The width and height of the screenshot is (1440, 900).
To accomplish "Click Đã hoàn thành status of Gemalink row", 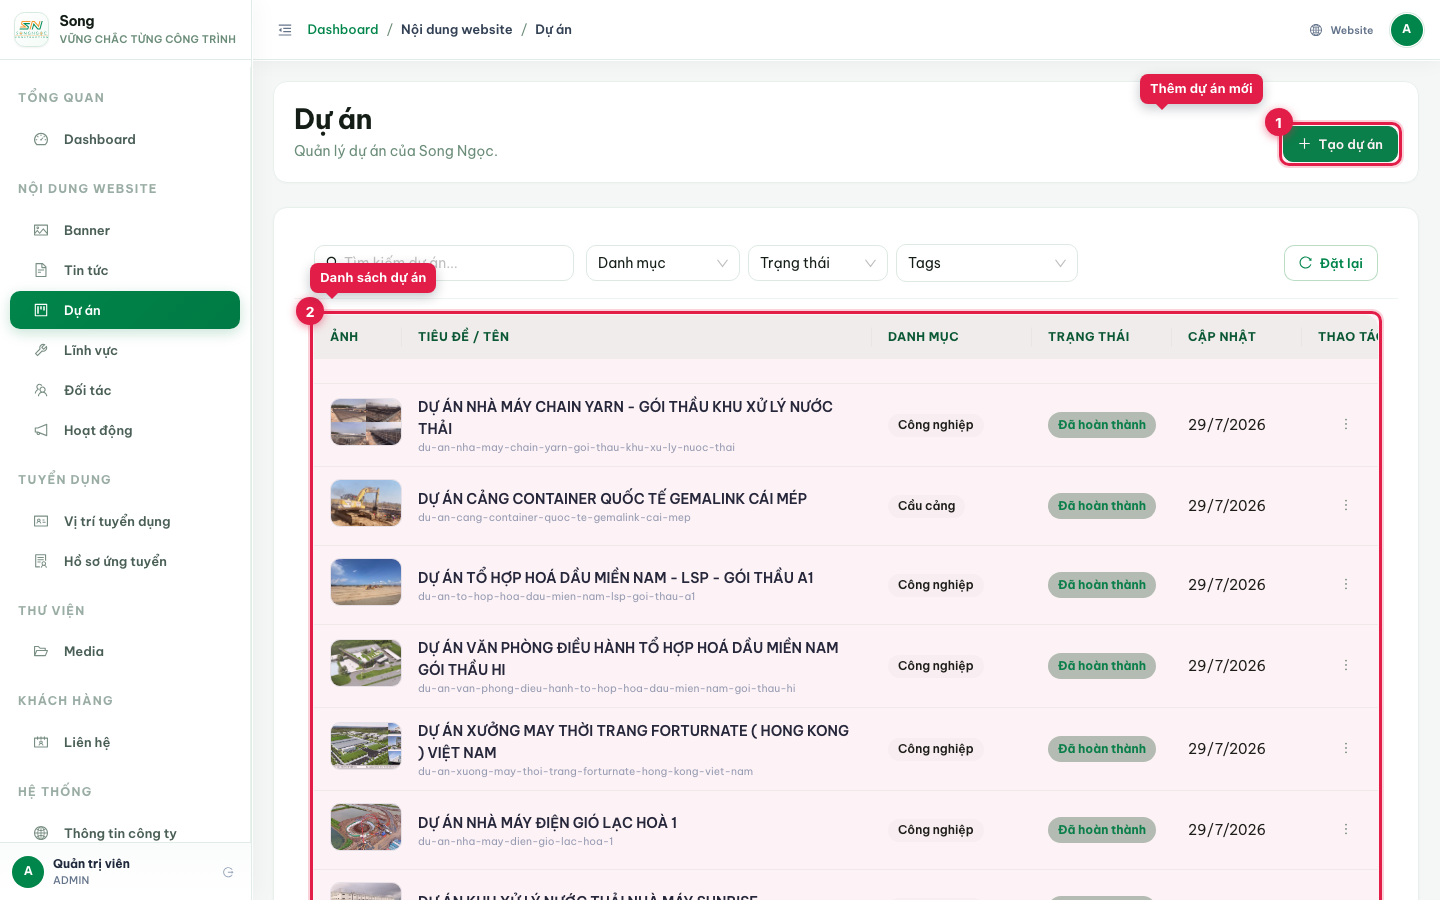I will click(x=1102, y=506).
